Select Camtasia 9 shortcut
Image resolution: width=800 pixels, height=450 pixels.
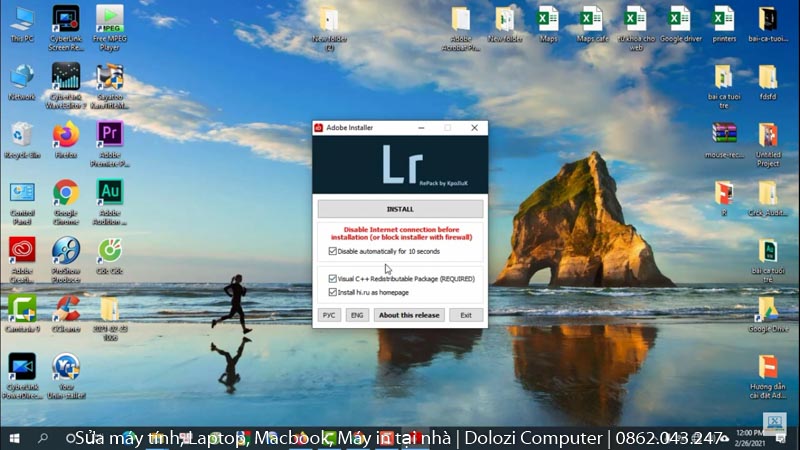pos(22,315)
